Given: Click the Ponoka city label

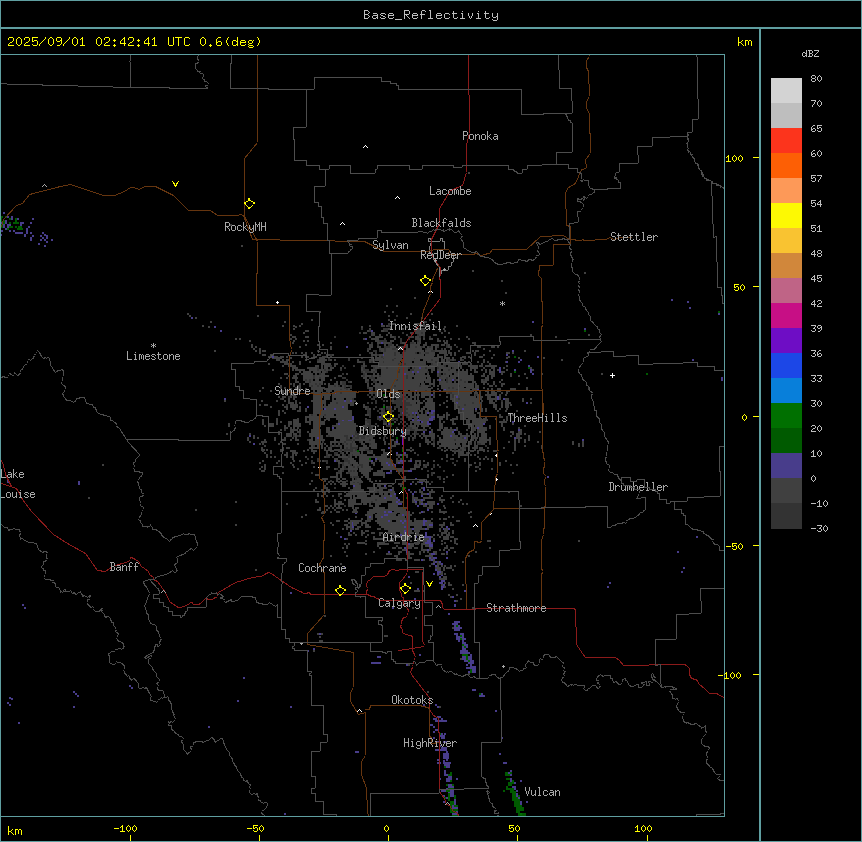Looking at the screenshot, I should (480, 136).
